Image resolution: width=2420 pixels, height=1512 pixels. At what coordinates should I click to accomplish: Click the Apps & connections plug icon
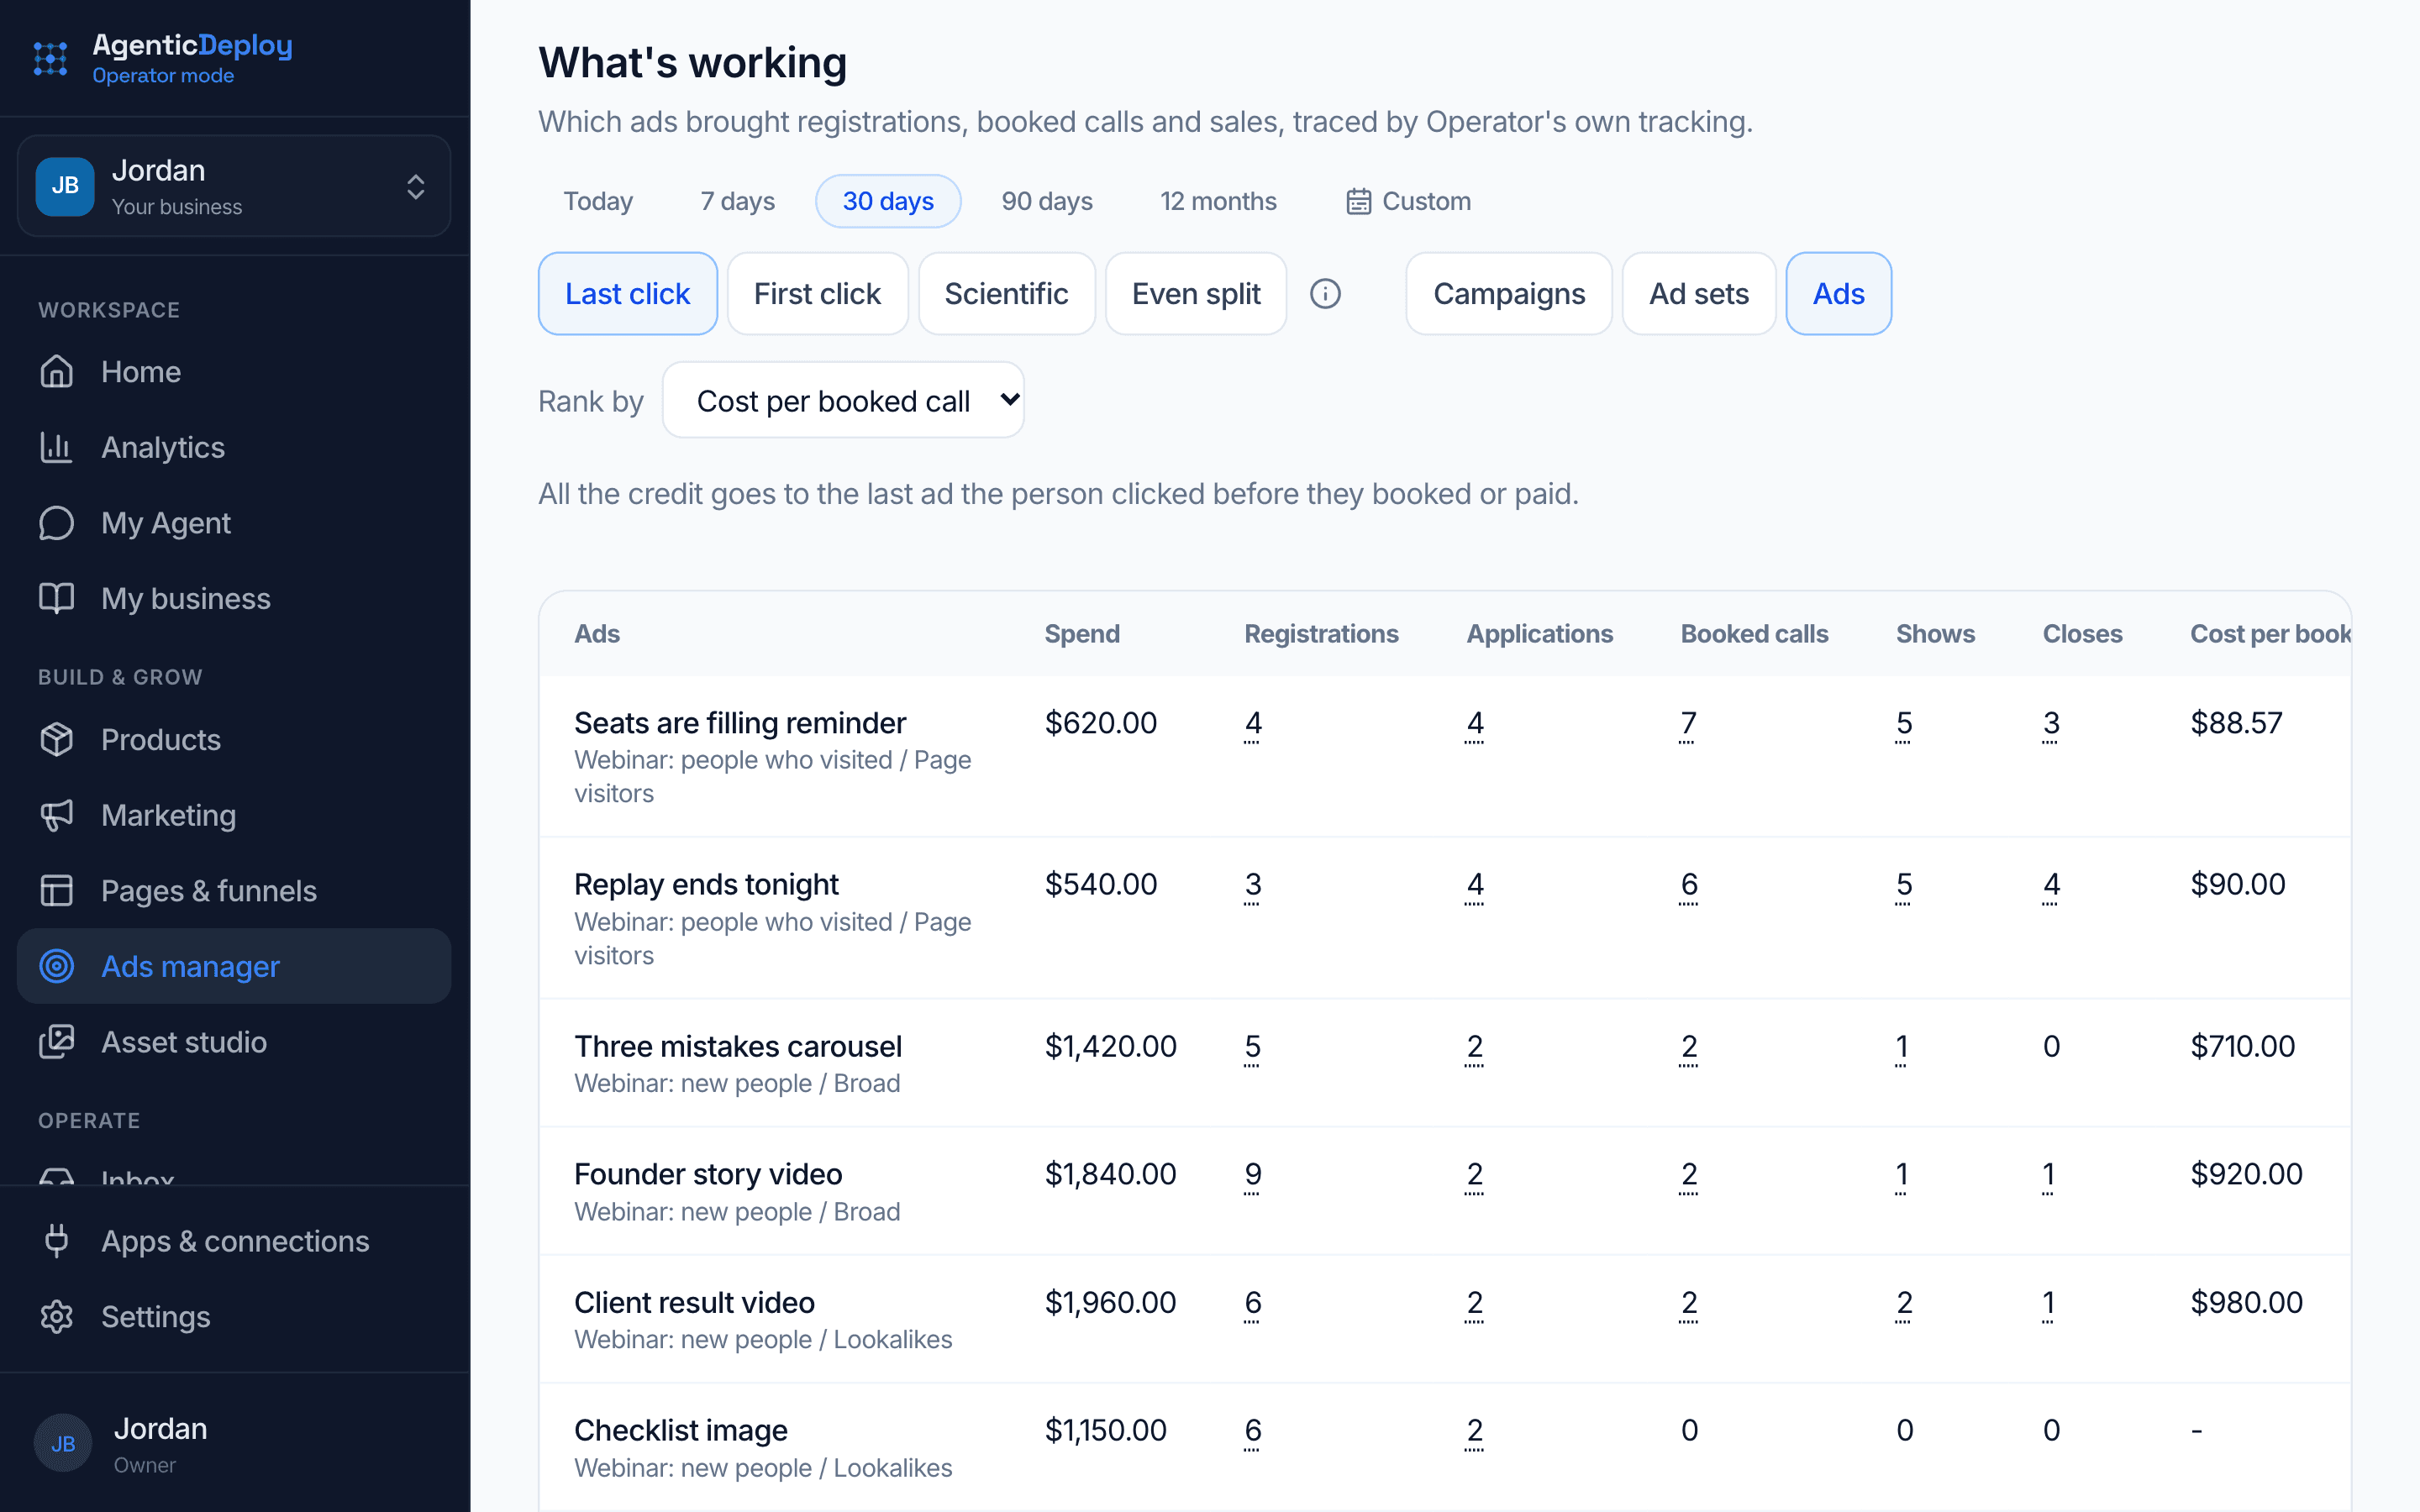(x=57, y=1240)
